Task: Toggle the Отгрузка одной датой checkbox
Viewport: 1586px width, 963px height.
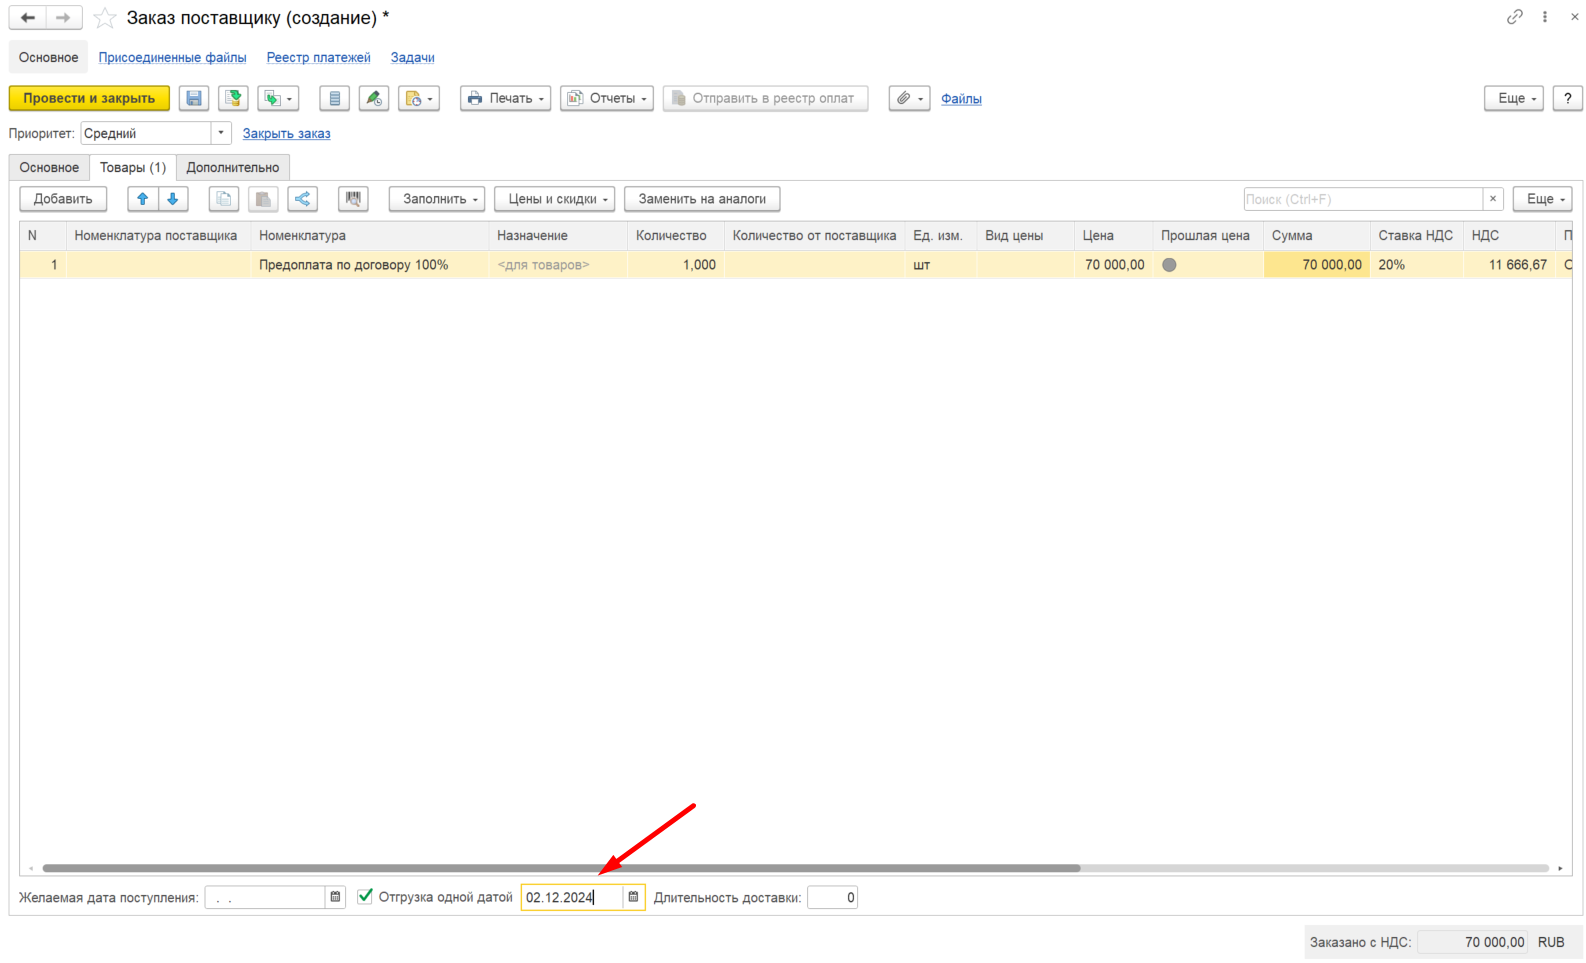Action: [365, 897]
